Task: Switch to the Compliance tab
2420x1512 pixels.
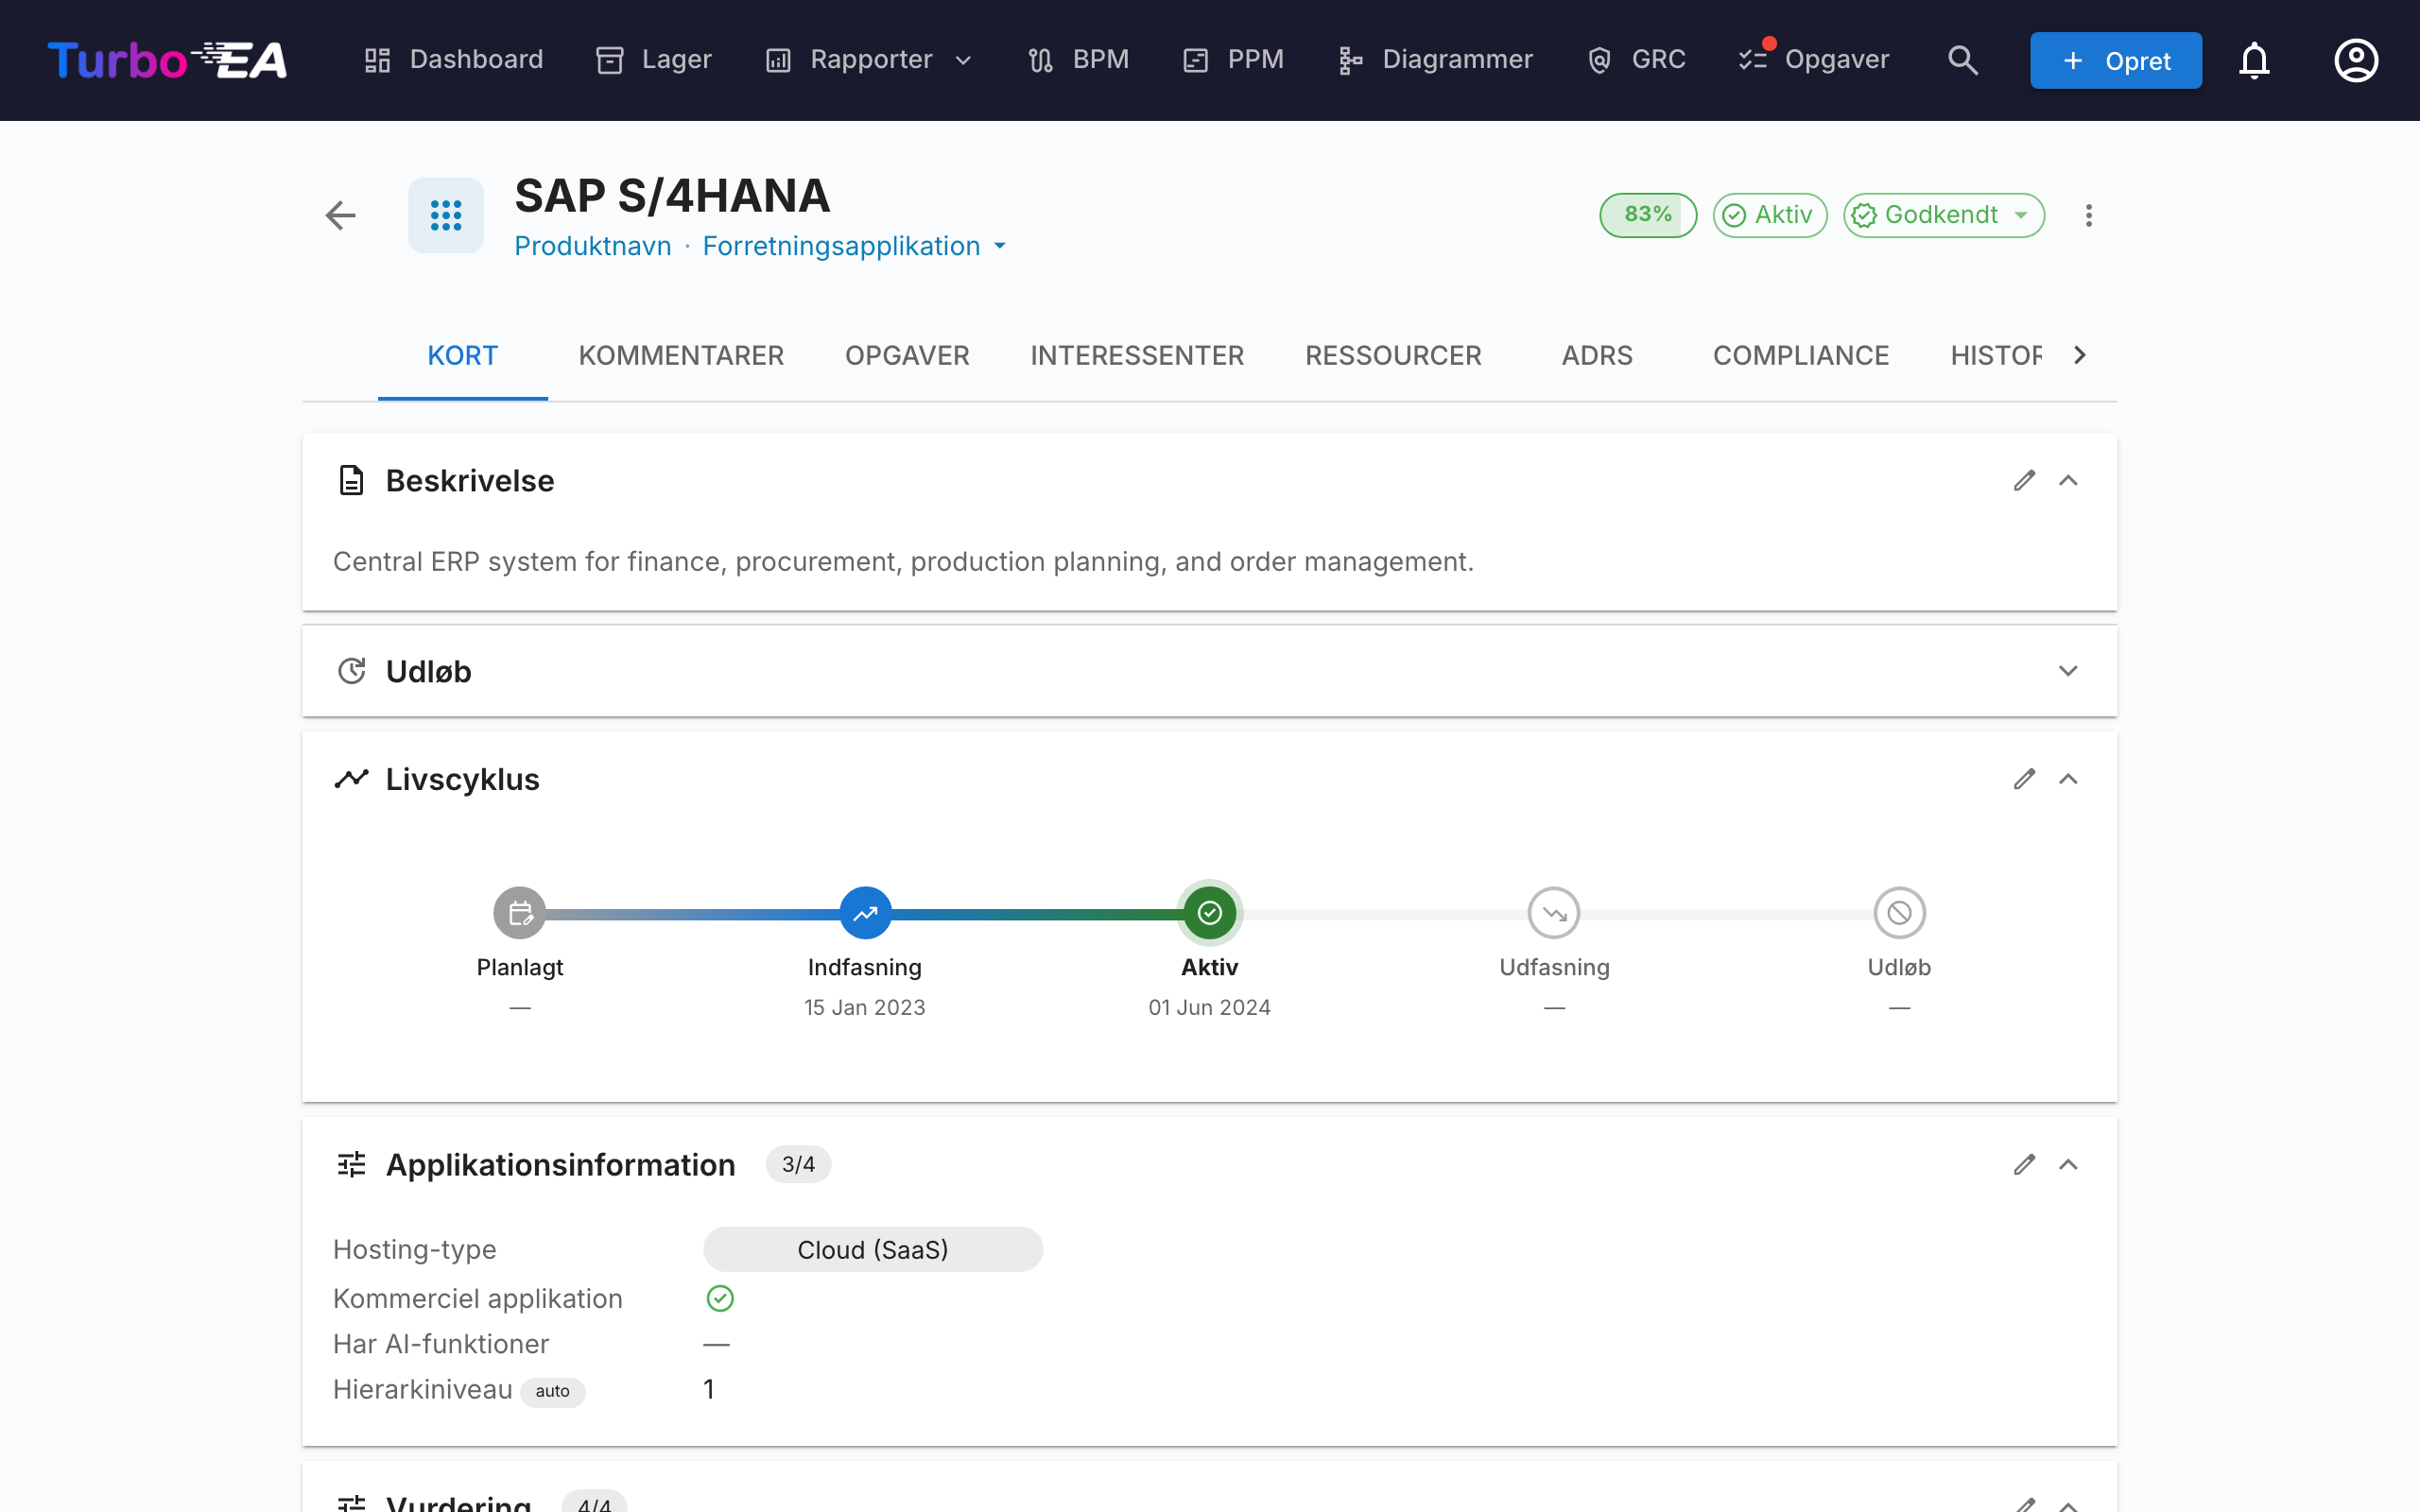Action: click(x=1801, y=356)
